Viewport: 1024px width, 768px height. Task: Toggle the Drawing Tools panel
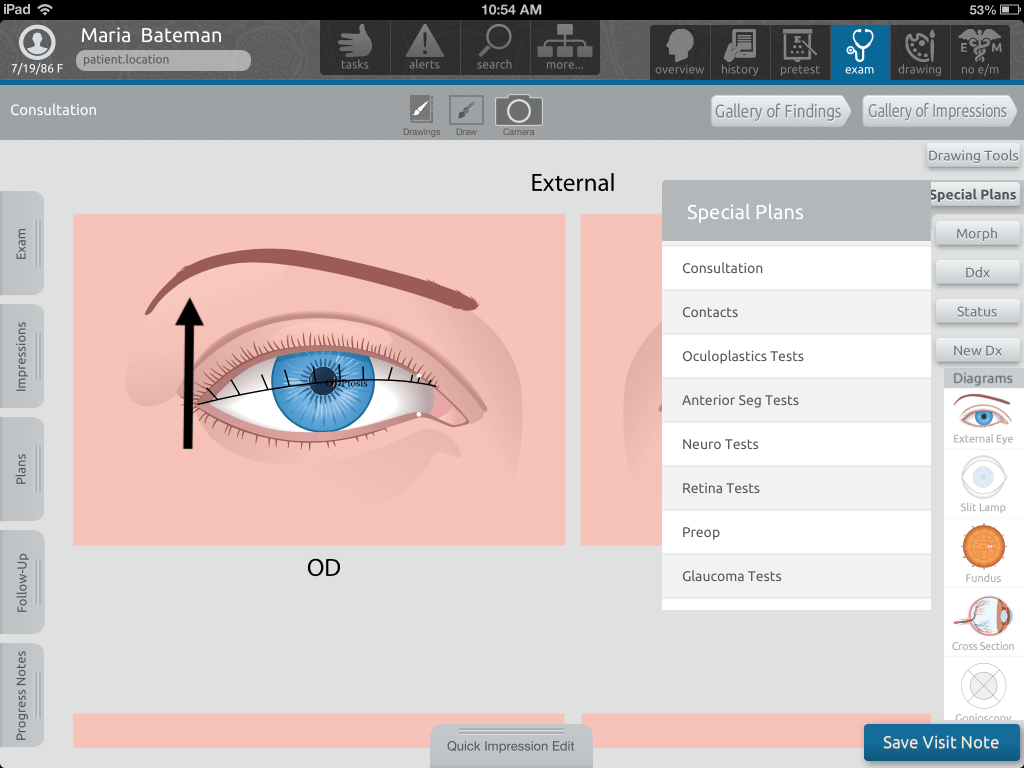[972, 155]
